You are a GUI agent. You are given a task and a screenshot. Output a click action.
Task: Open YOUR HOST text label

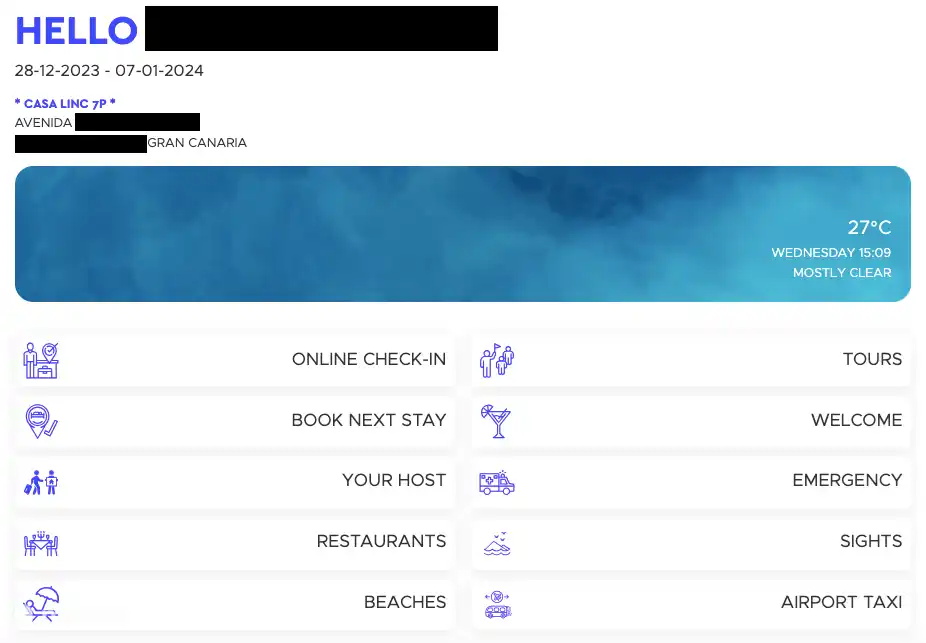coord(393,481)
